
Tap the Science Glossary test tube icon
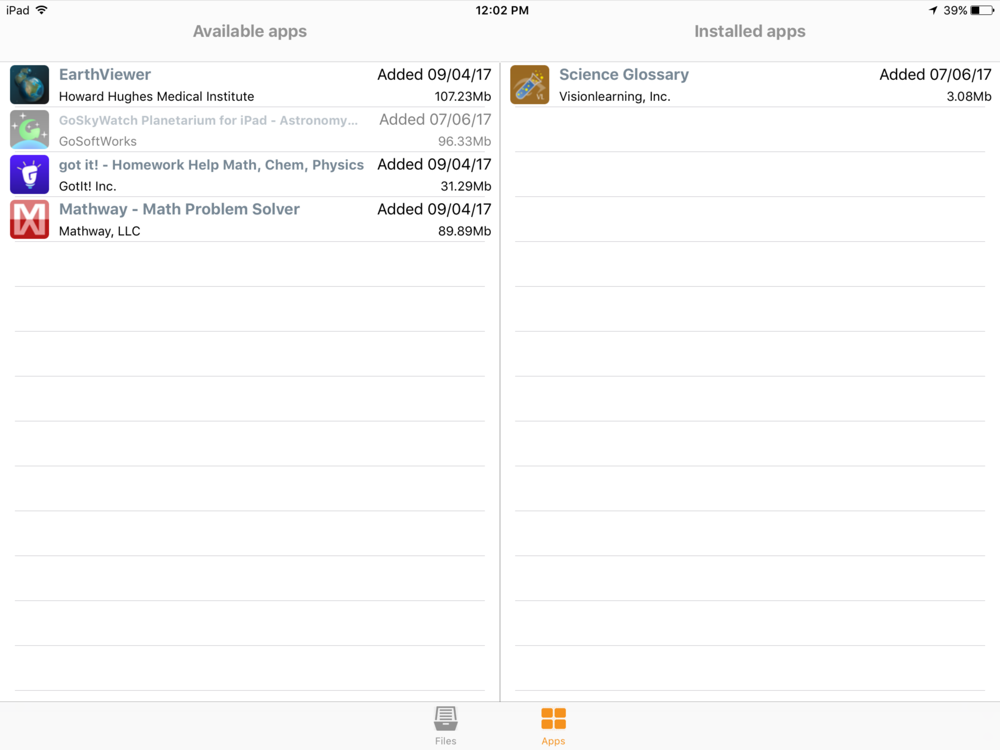pos(529,85)
